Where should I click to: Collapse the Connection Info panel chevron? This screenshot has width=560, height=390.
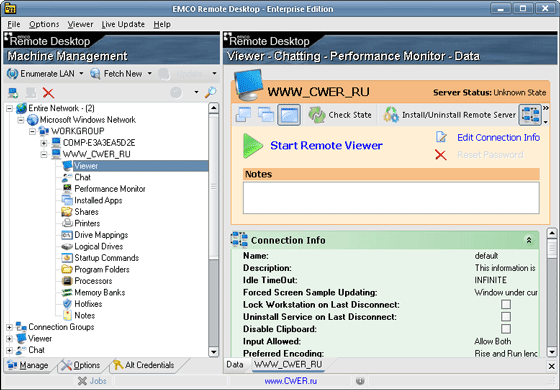(x=529, y=240)
